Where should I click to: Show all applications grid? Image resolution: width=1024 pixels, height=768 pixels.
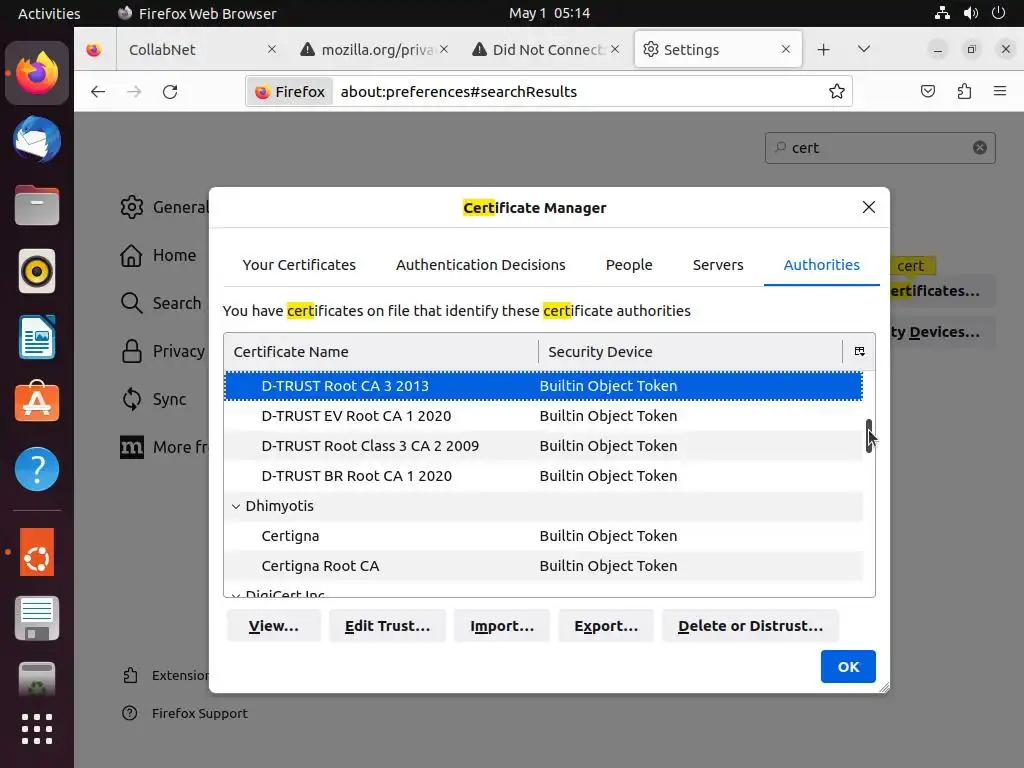(x=37, y=728)
